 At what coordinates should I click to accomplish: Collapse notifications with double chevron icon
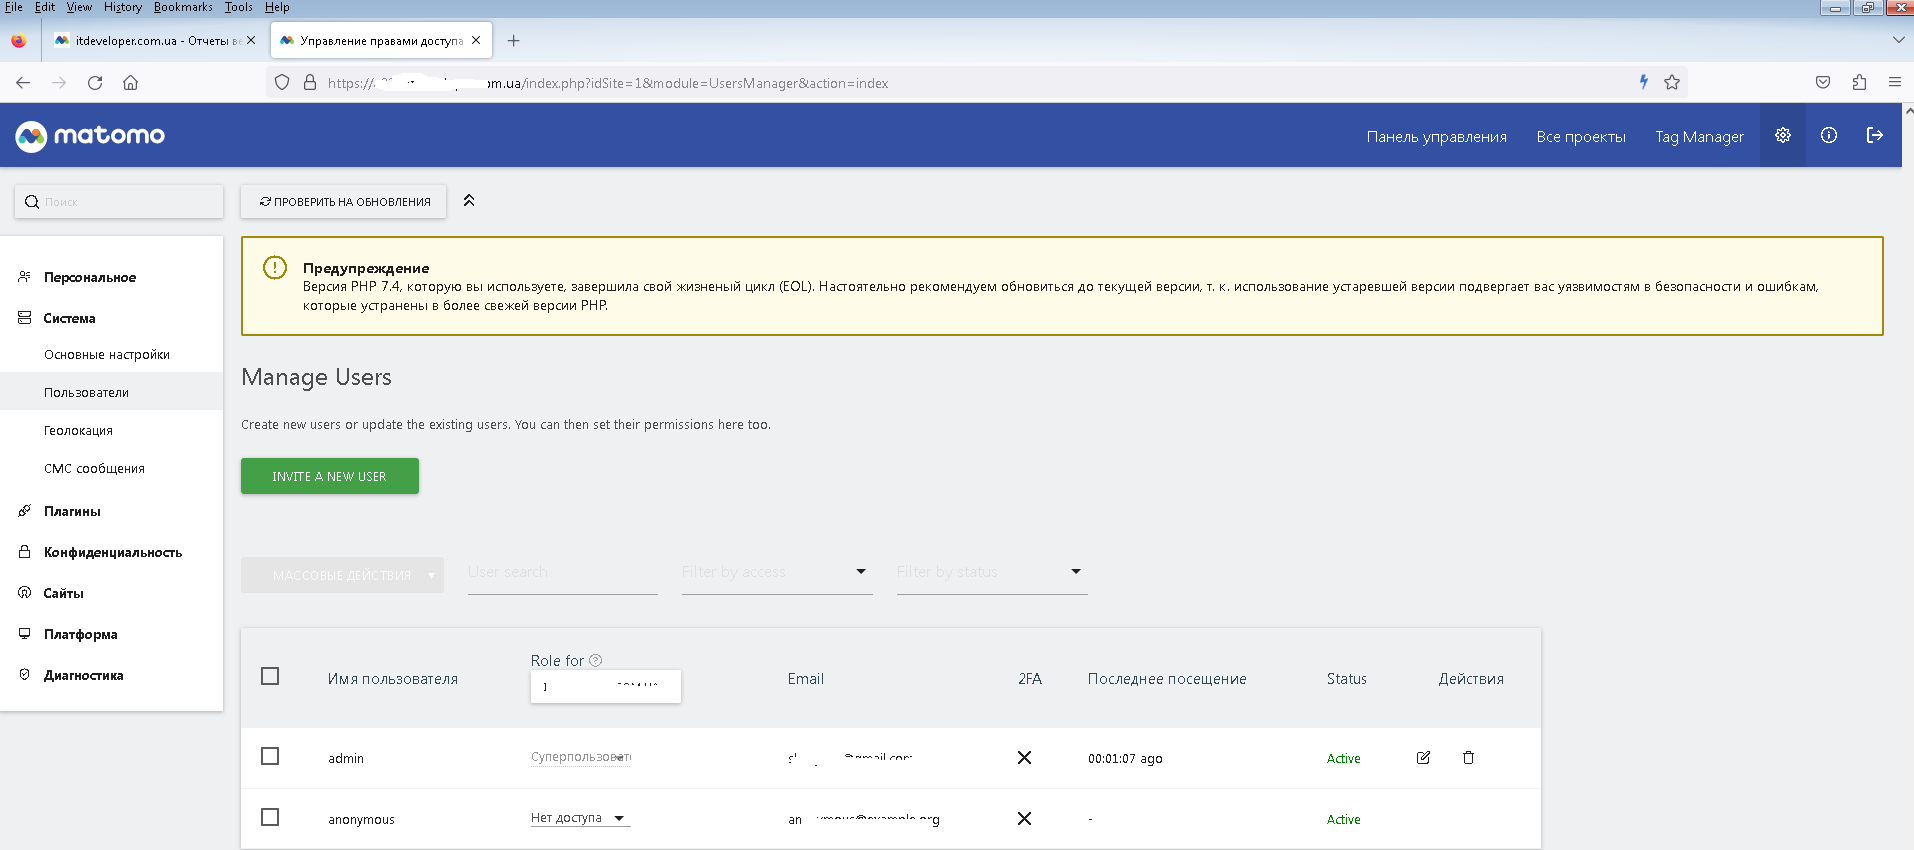tap(469, 201)
